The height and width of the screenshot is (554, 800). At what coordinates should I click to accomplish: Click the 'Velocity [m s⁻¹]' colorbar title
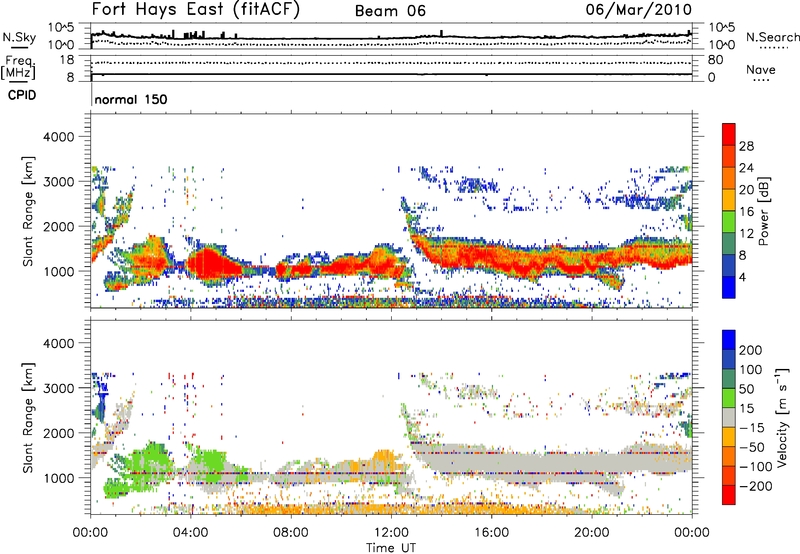782,417
